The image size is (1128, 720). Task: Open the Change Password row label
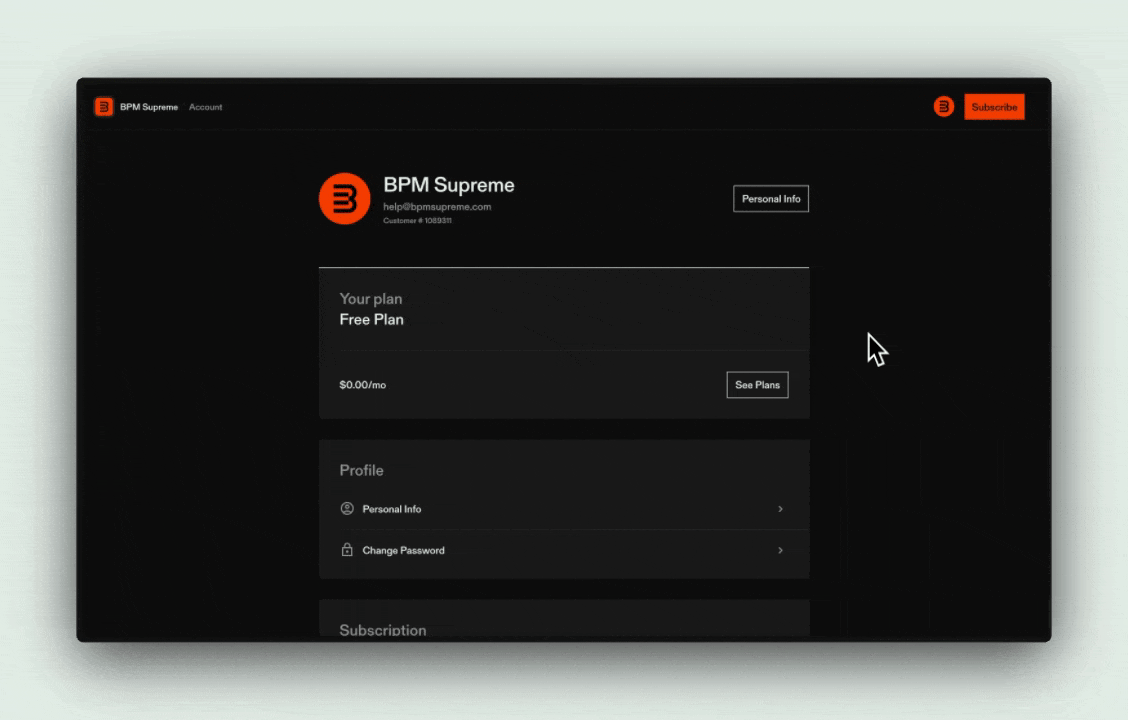(x=404, y=550)
